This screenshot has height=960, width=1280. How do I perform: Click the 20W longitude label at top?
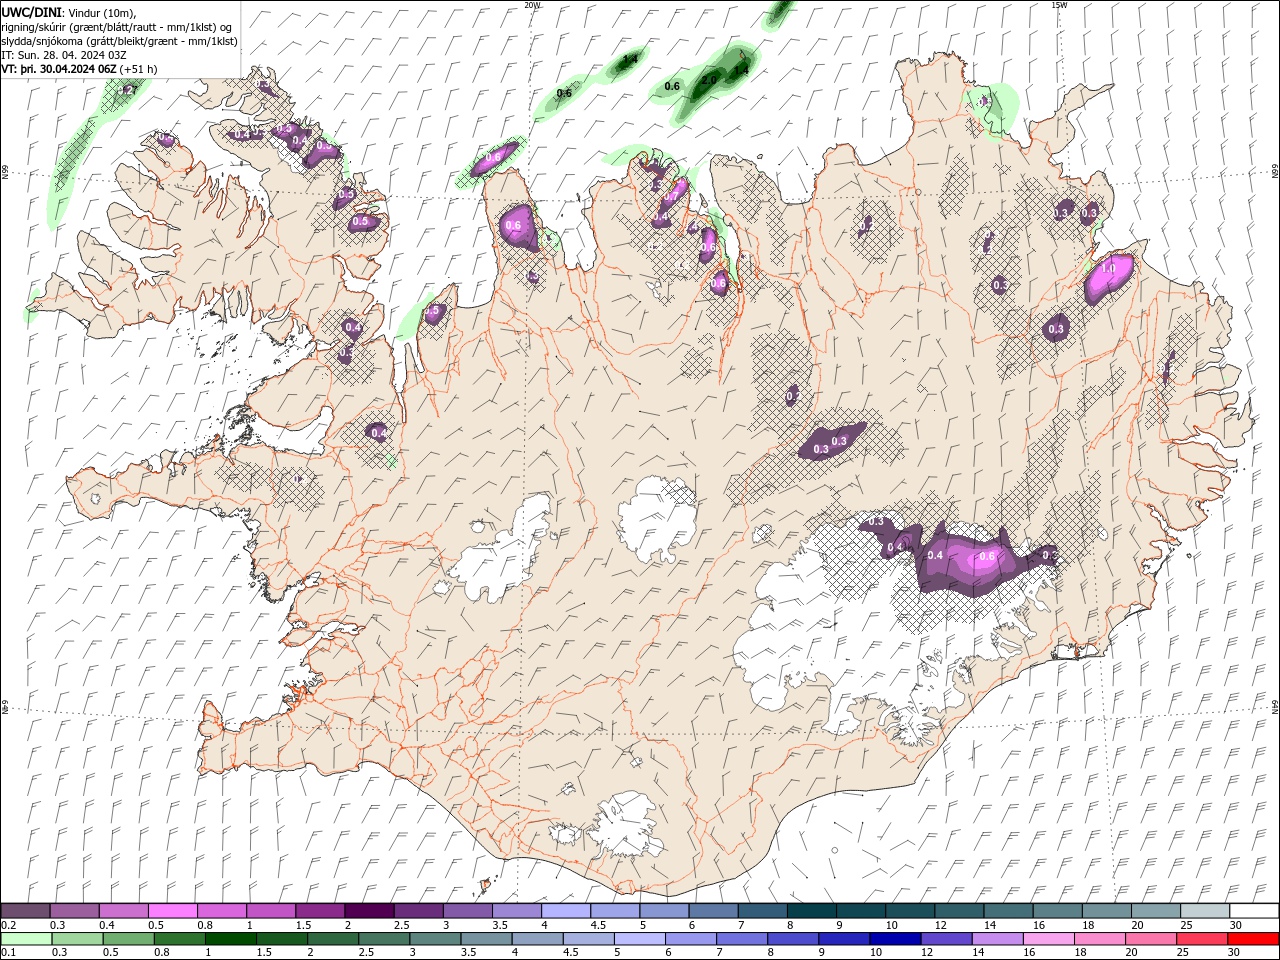click(x=532, y=5)
